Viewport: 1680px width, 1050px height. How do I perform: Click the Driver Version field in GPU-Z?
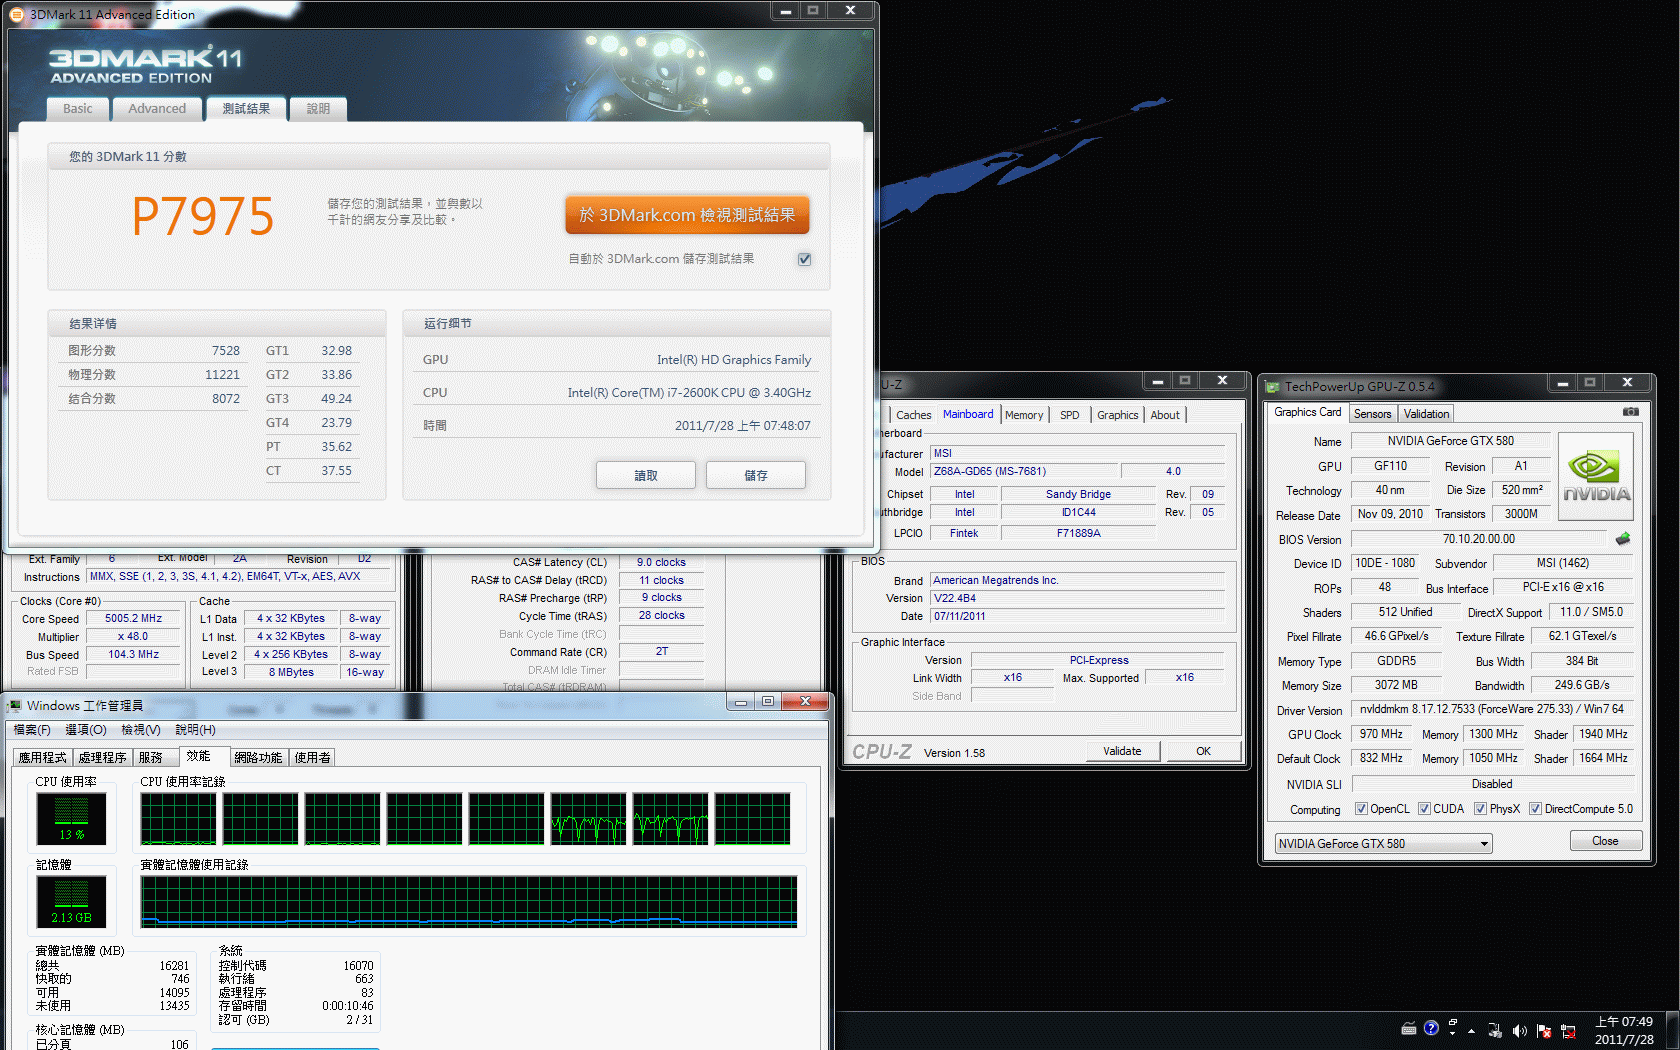coord(1492,709)
